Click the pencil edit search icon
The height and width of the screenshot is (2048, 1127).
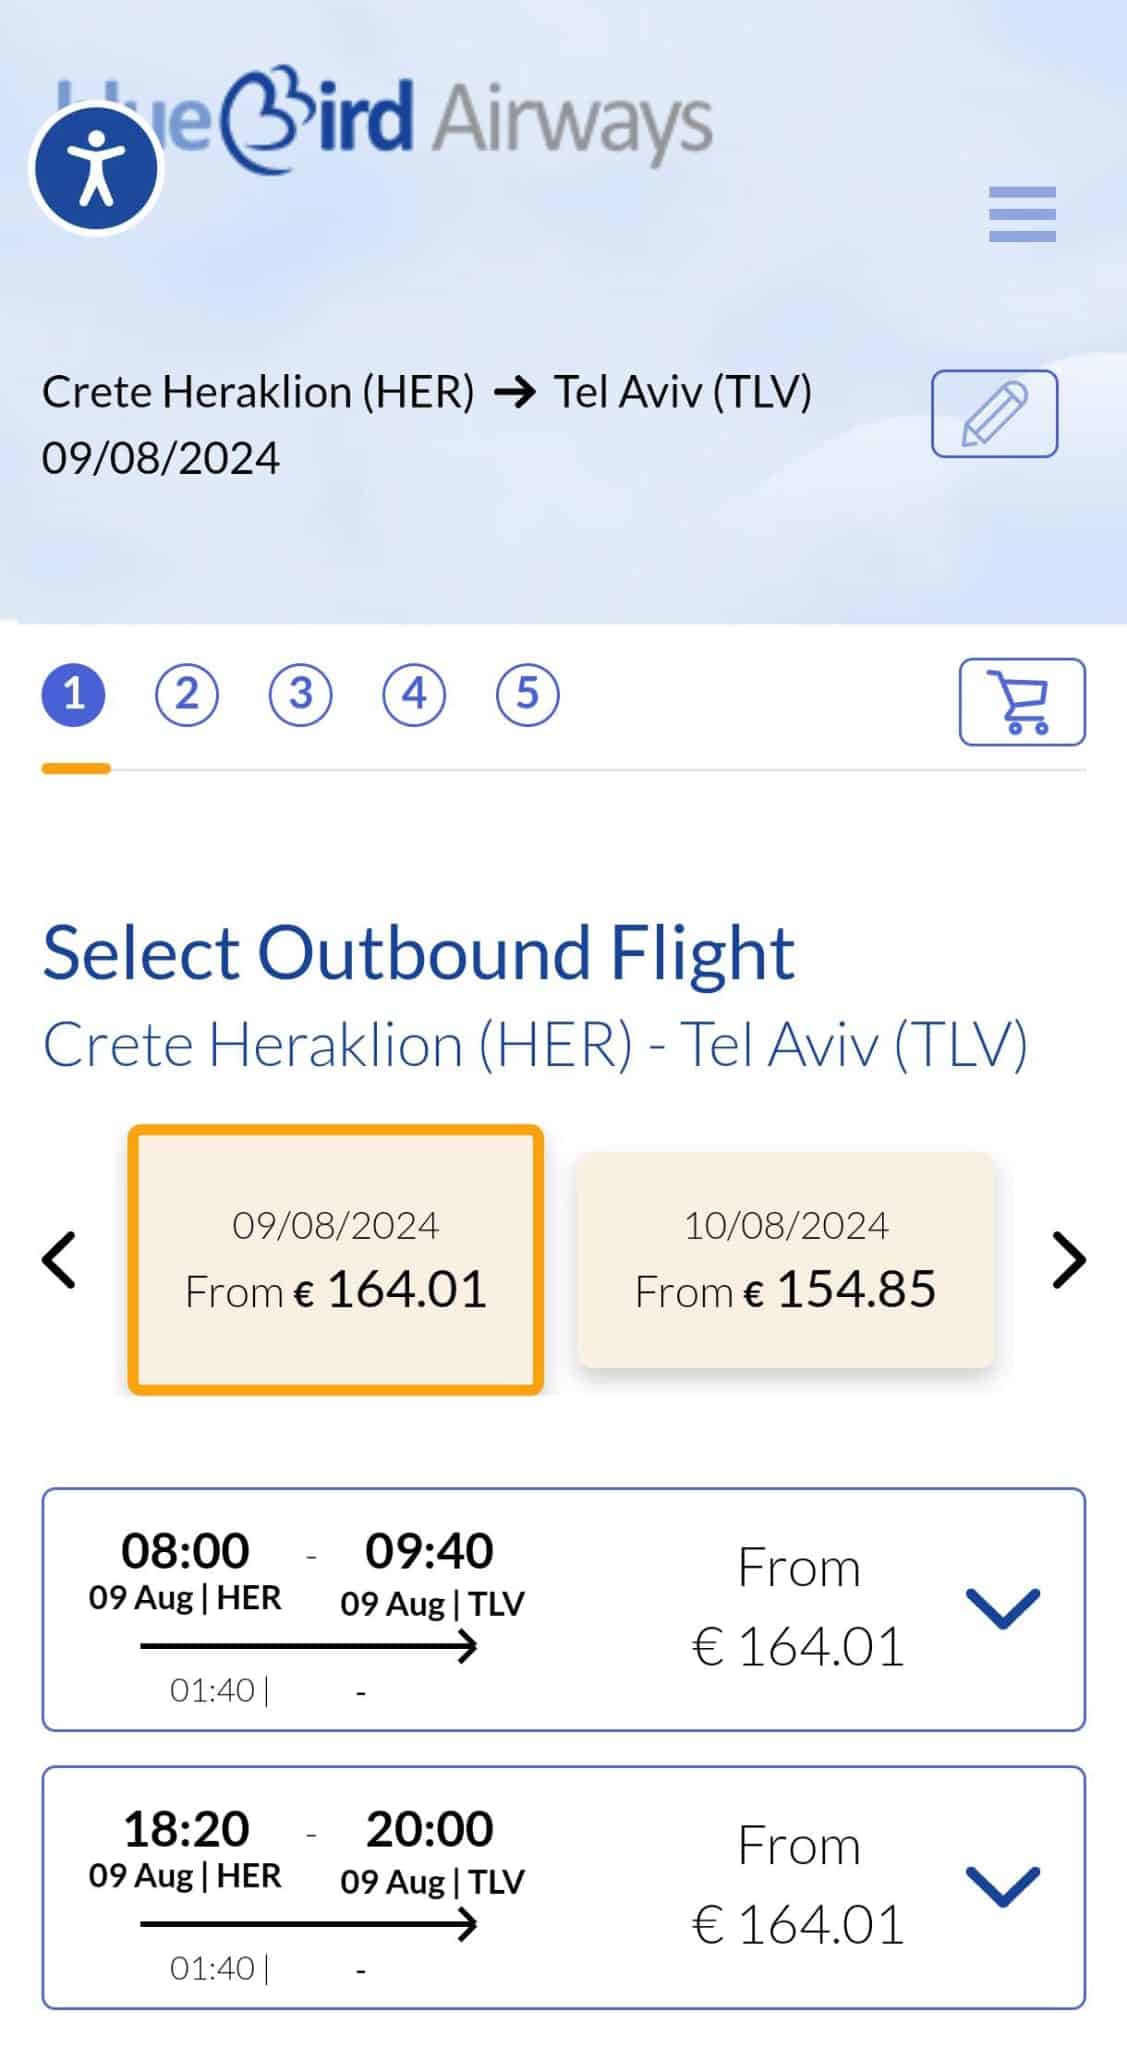point(994,413)
